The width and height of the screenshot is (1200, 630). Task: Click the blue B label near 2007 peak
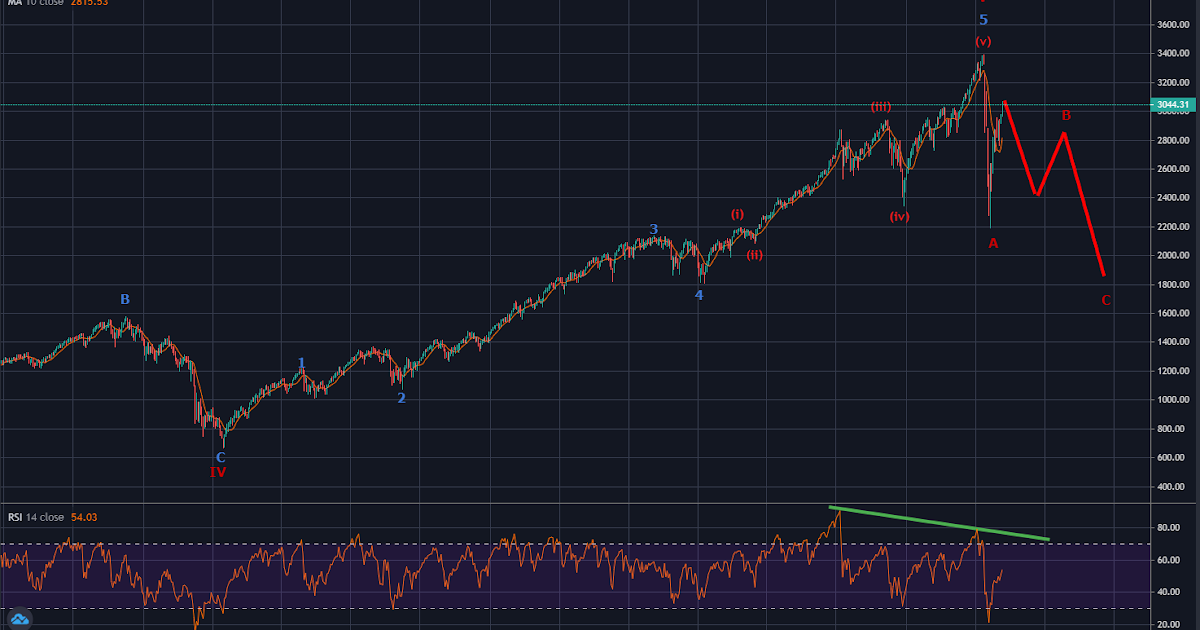point(125,299)
